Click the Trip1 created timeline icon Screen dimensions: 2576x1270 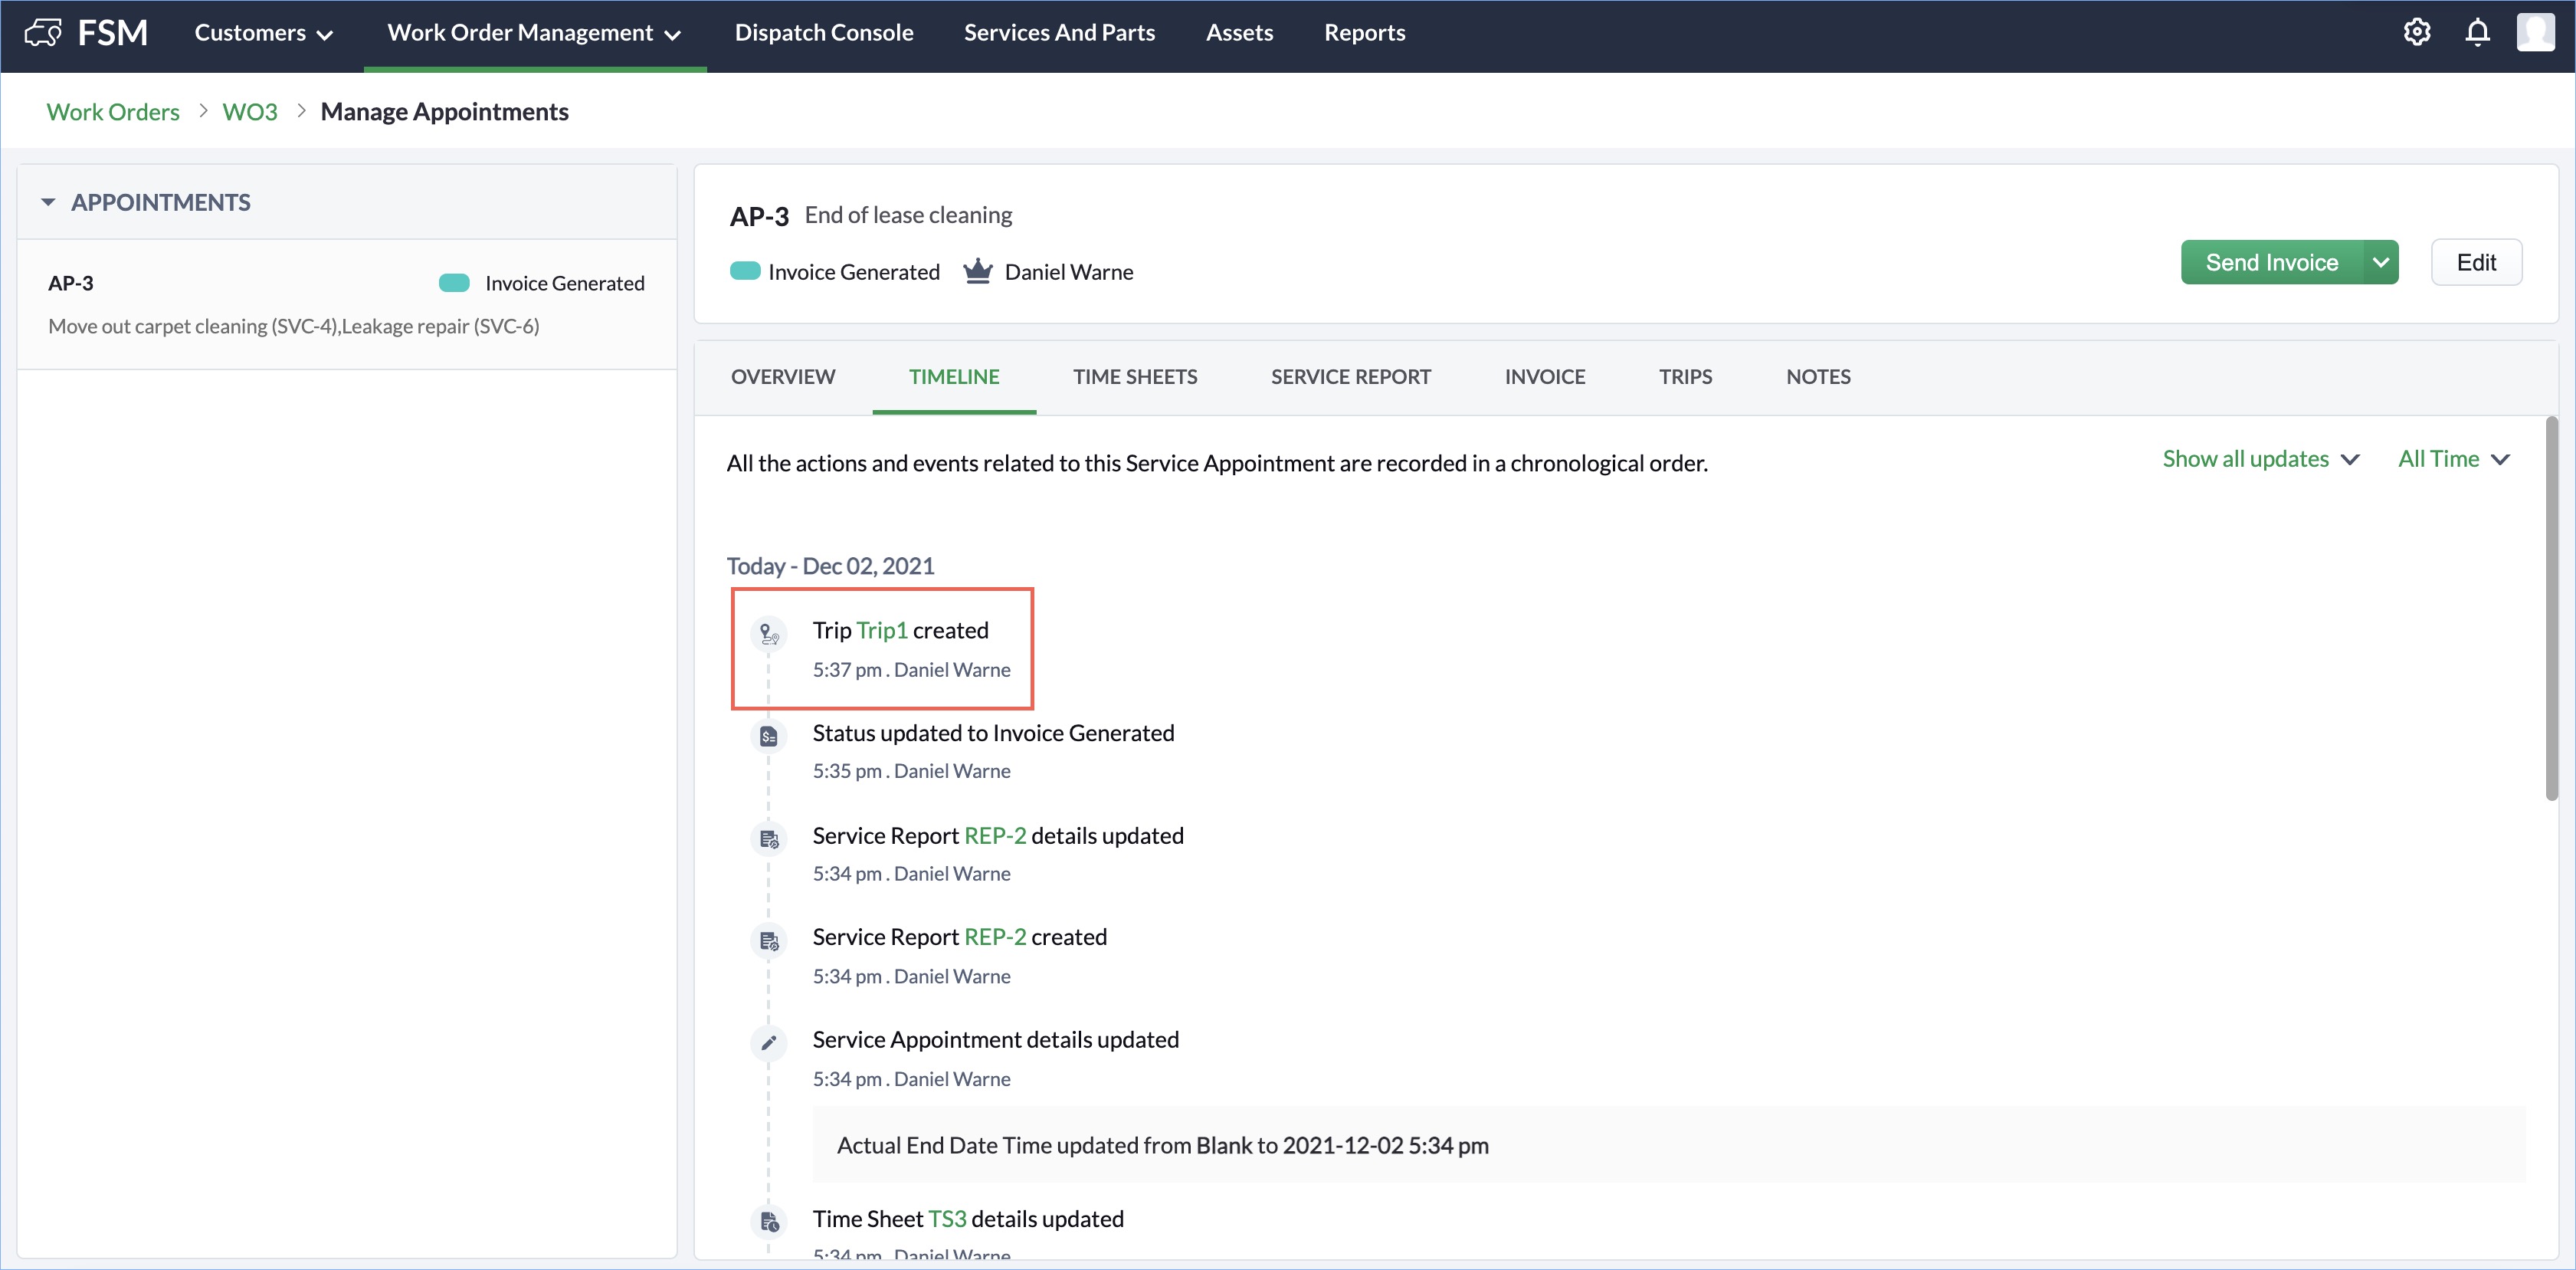tap(768, 634)
